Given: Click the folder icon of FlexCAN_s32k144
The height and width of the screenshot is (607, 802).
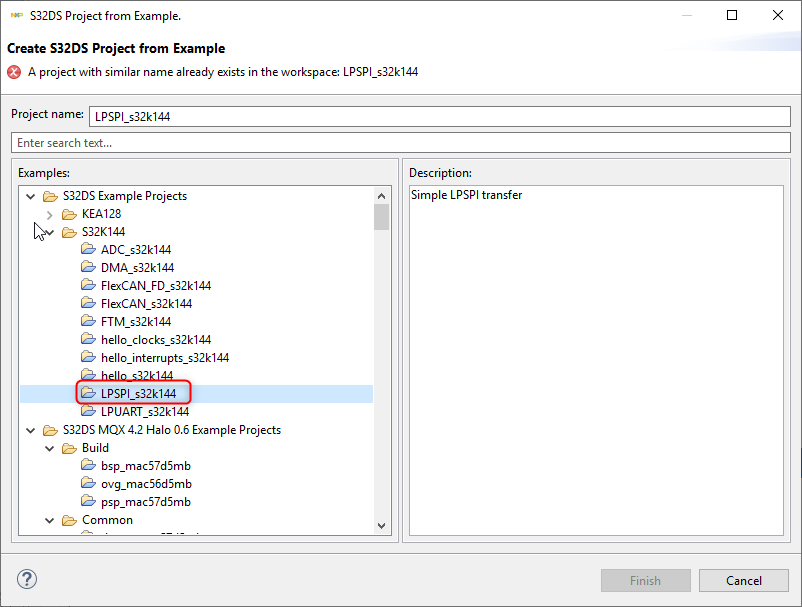Looking at the screenshot, I should pos(88,303).
